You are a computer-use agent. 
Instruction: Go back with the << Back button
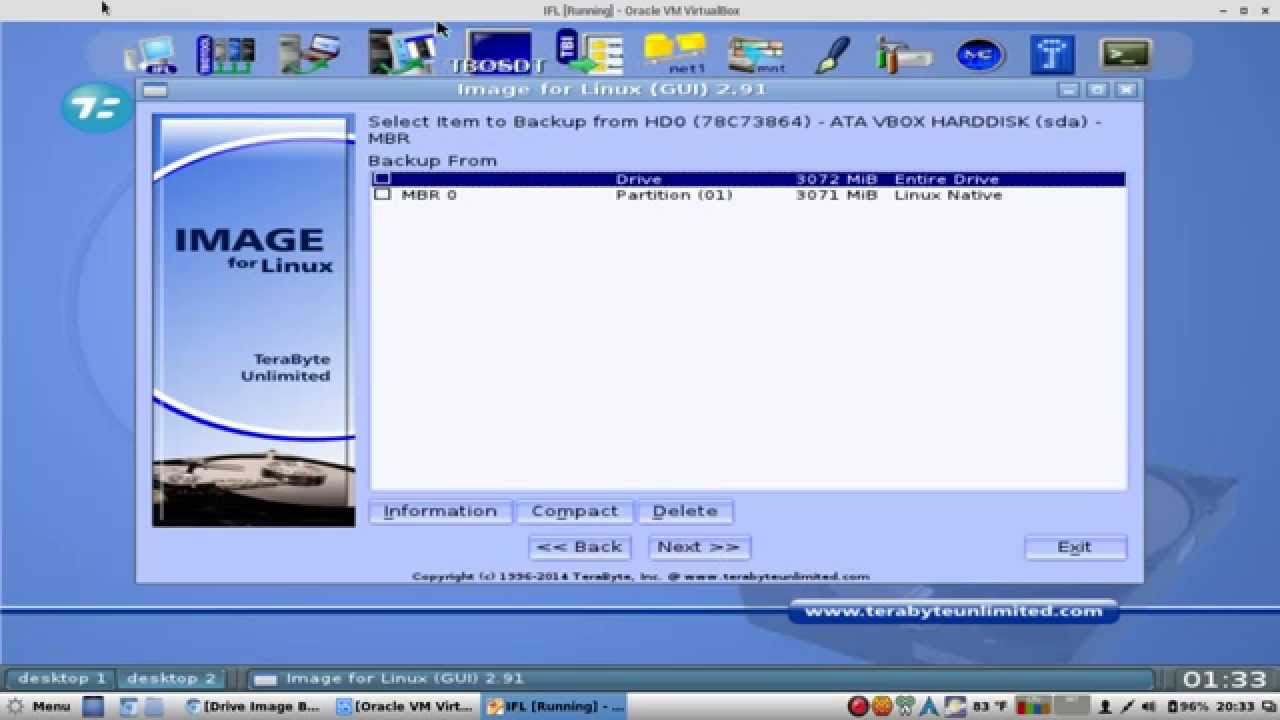pyautogui.click(x=580, y=547)
